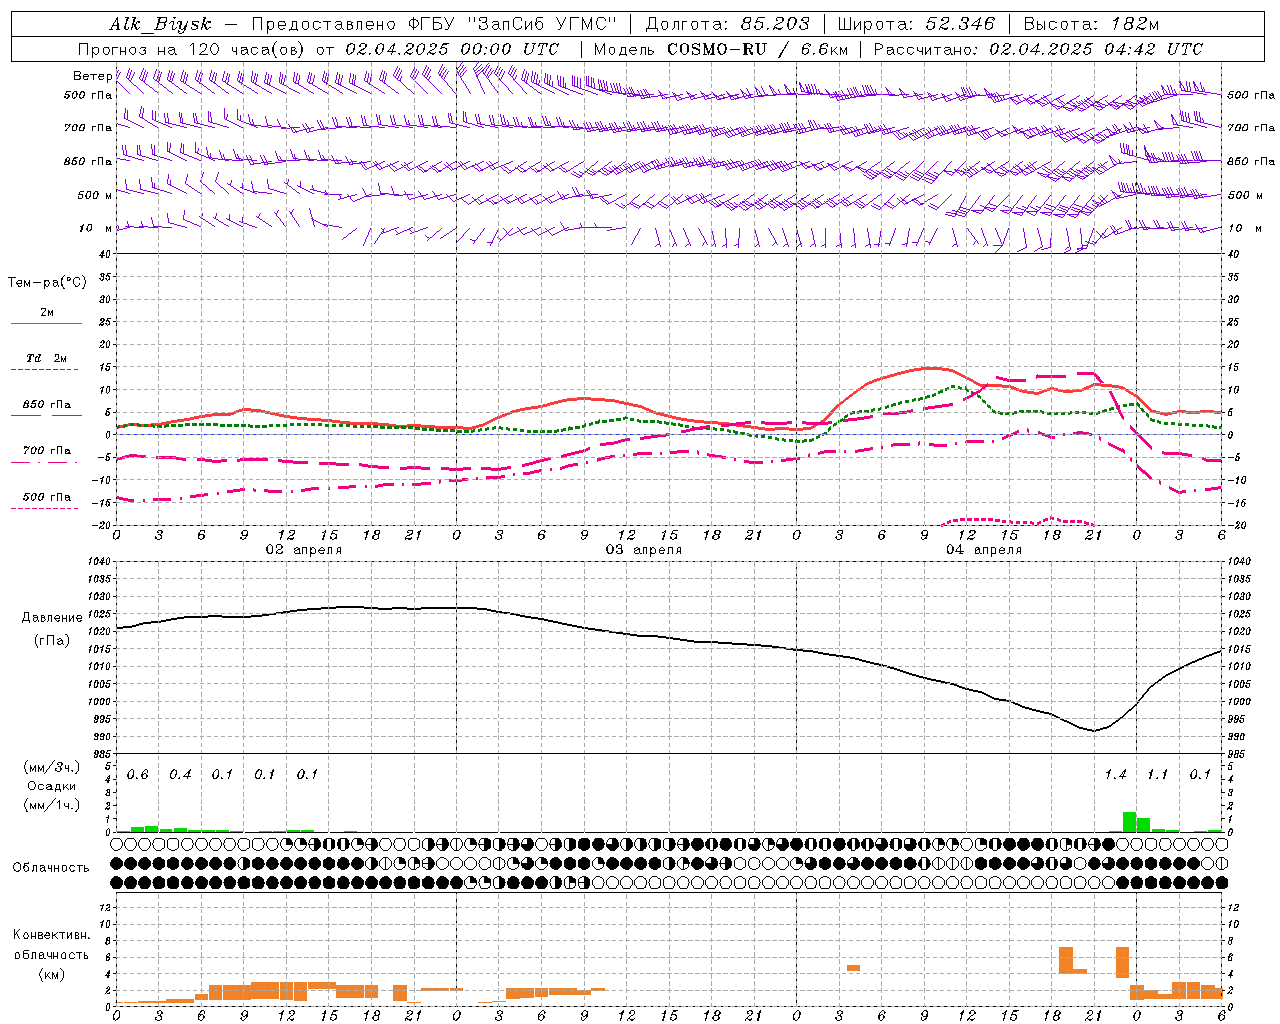Click the pink dashed 500 гПа legend line
Image resolution: width=1280 pixels, height=1024 pixels.
[x=46, y=509]
